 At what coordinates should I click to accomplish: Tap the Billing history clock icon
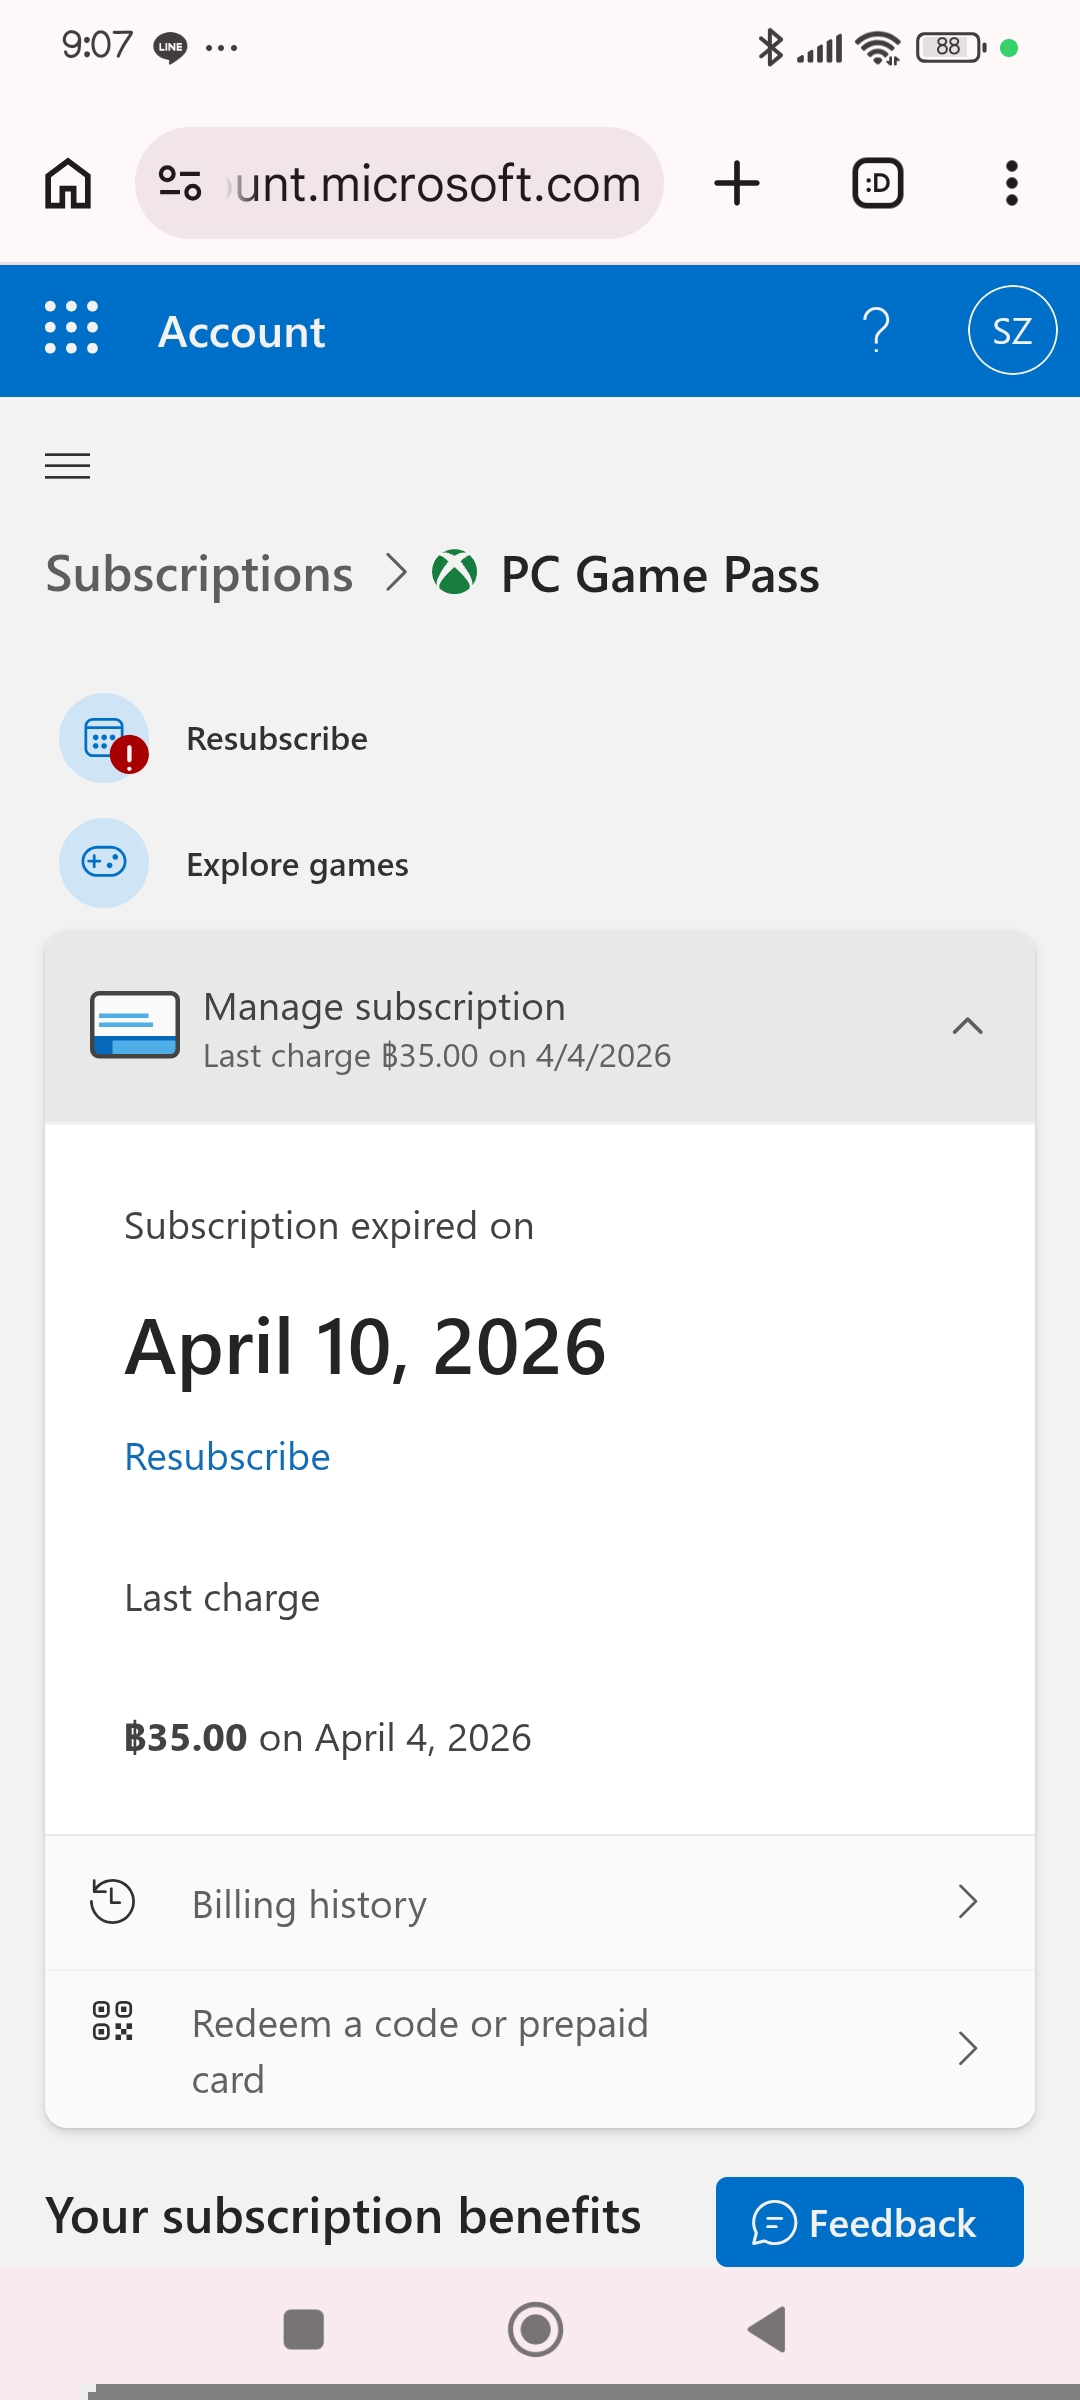(x=112, y=1901)
